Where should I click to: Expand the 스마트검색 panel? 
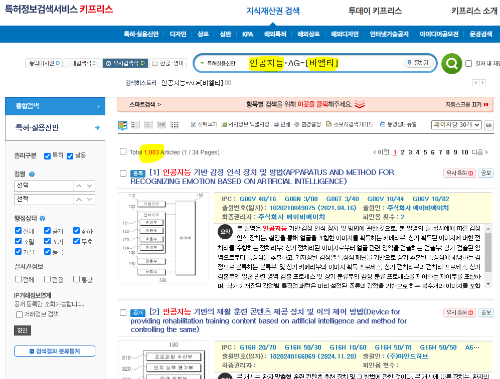[145, 105]
